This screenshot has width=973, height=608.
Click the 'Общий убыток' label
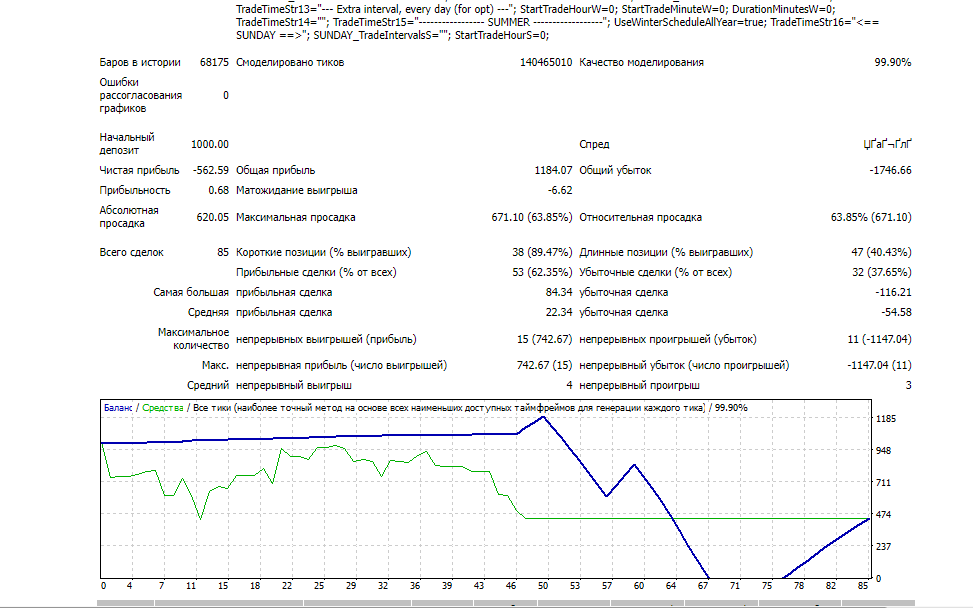point(615,171)
